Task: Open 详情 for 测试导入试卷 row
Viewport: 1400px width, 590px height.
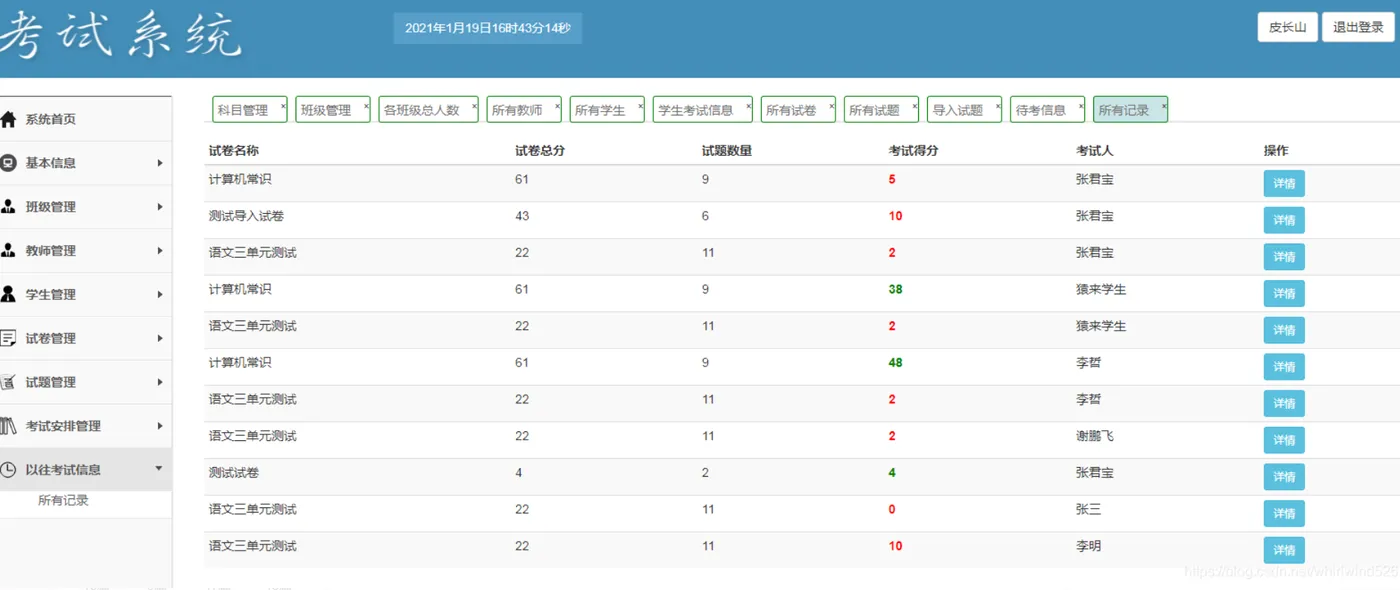Action: pyautogui.click(x=1284, y=220)
